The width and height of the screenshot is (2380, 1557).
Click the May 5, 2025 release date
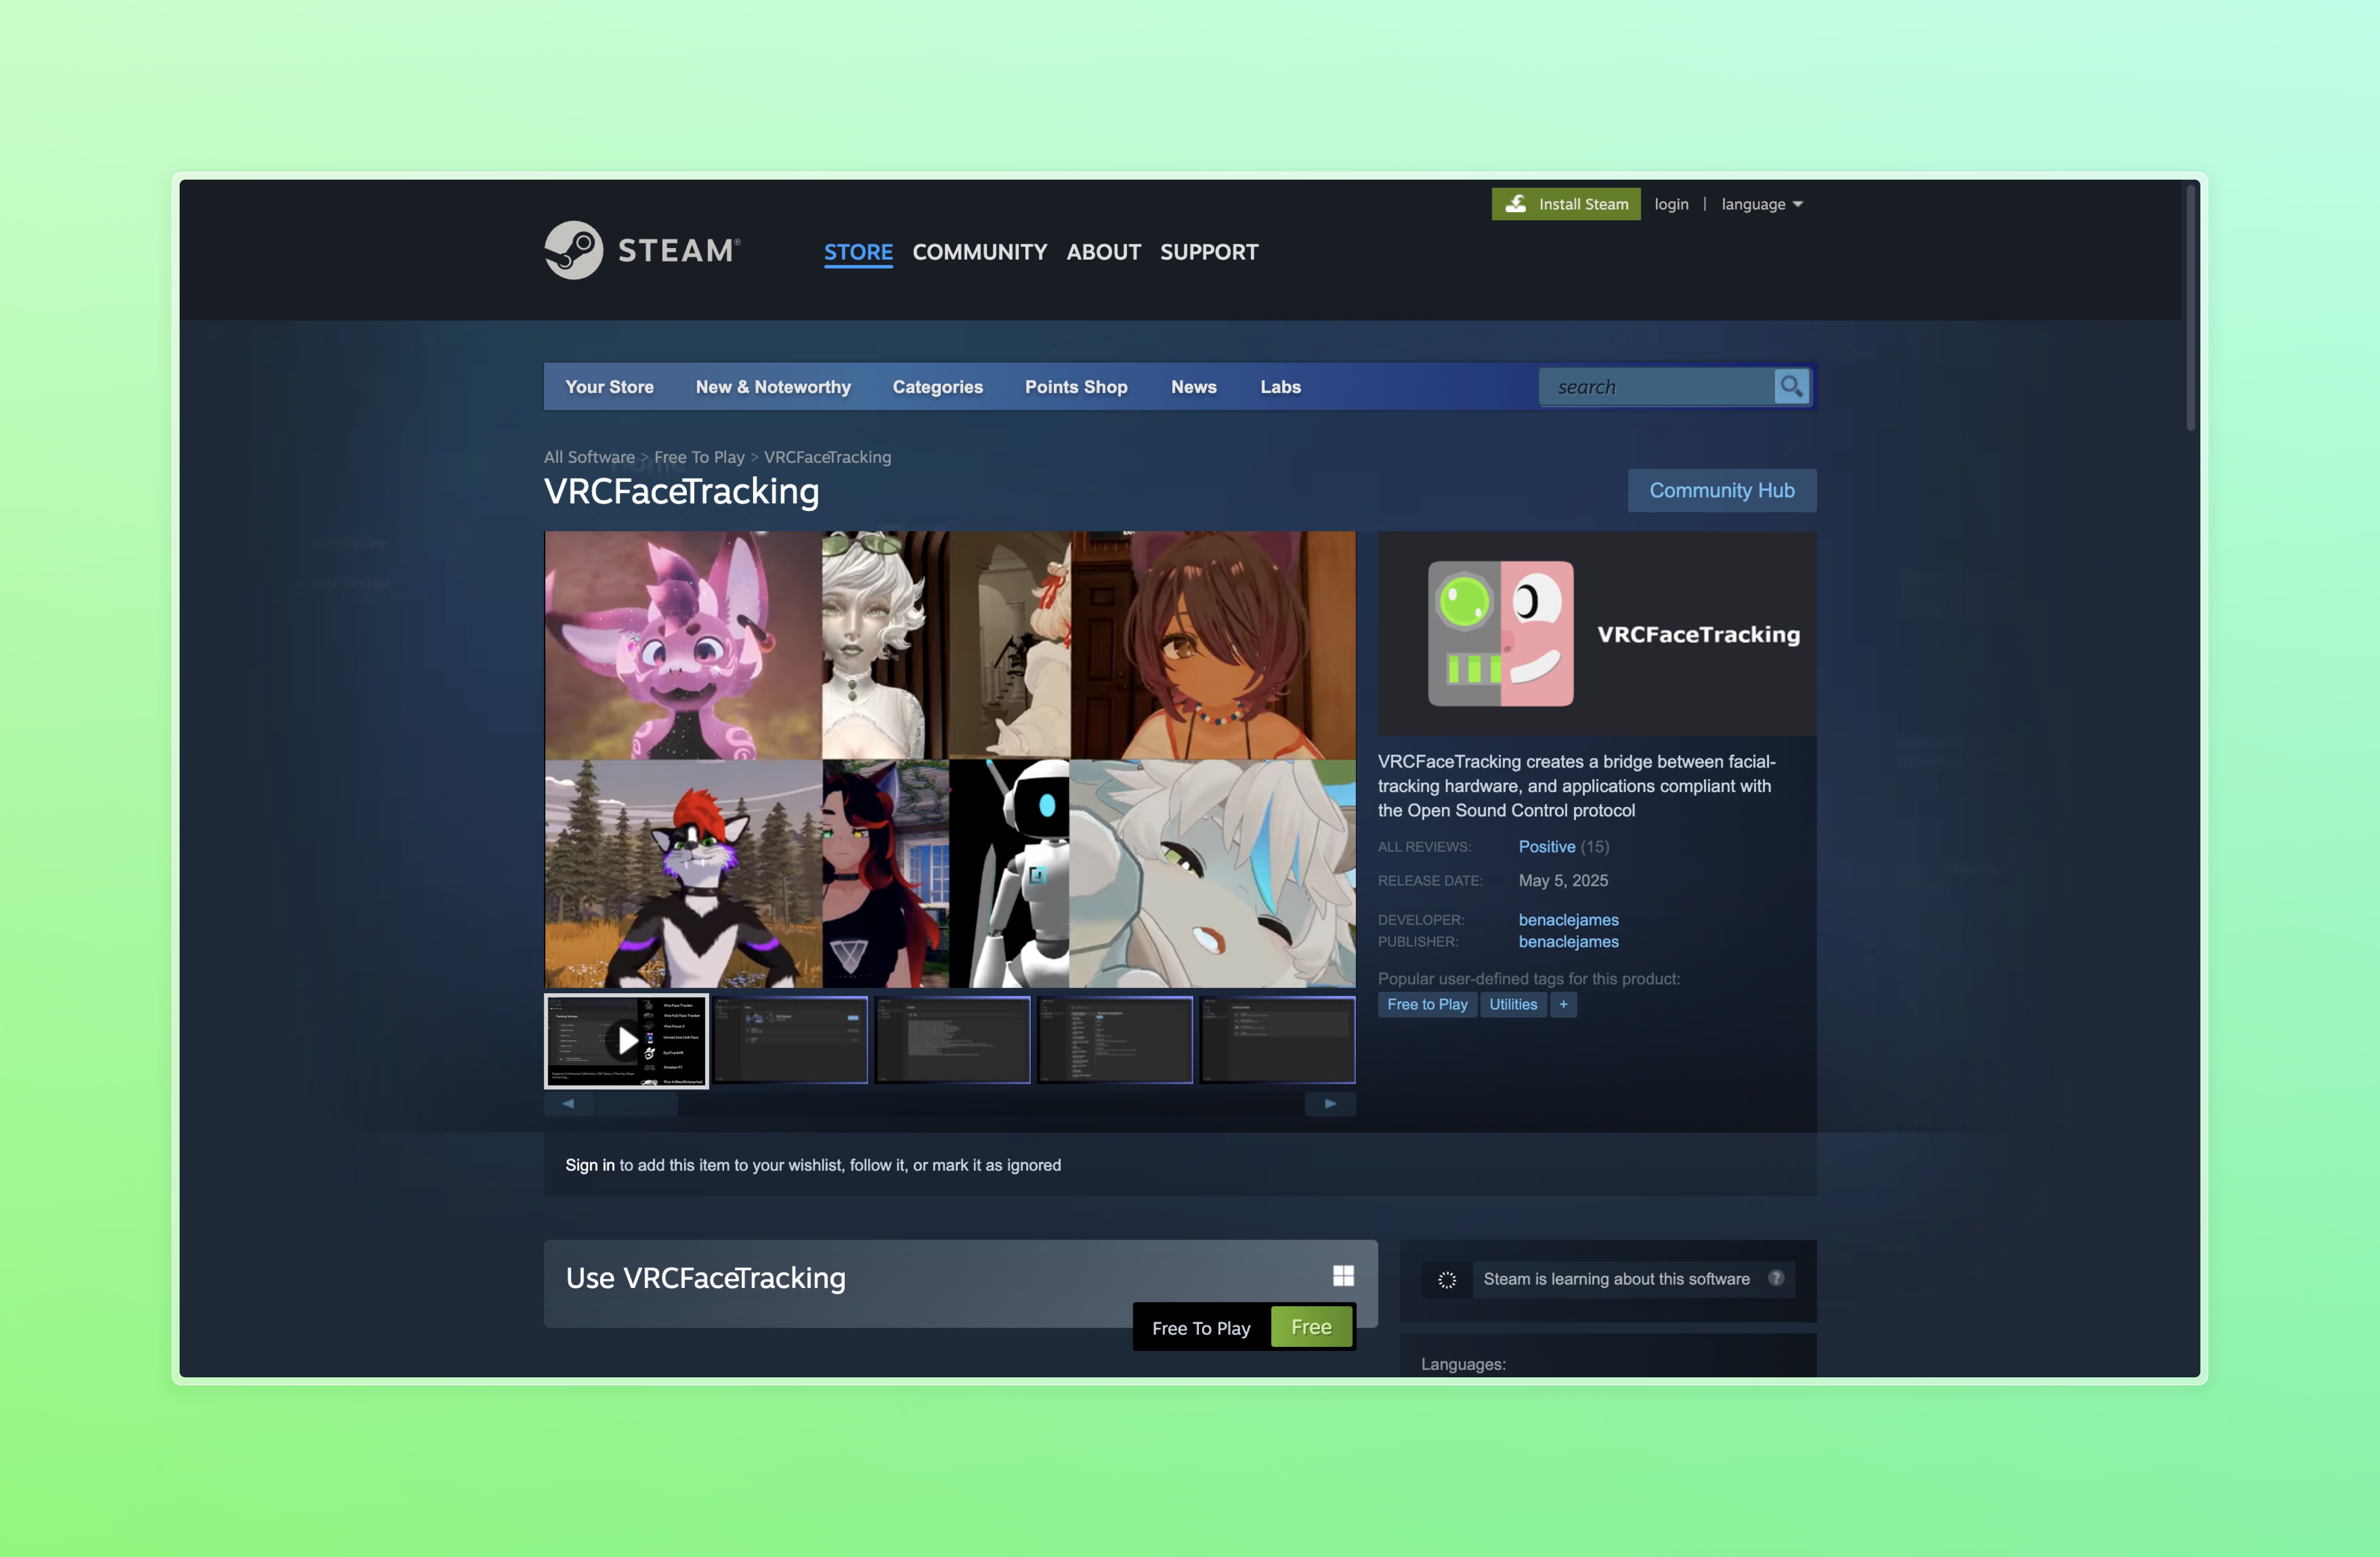tap(1563, 881)
